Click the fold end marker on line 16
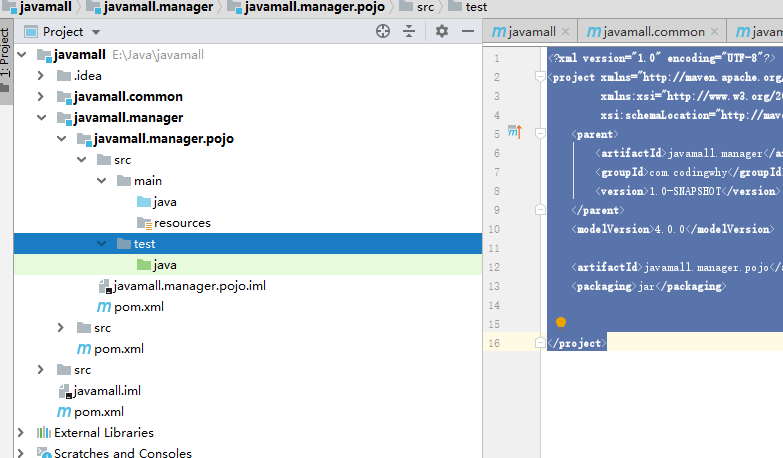 pyautogui.click(x=540, y=342)
